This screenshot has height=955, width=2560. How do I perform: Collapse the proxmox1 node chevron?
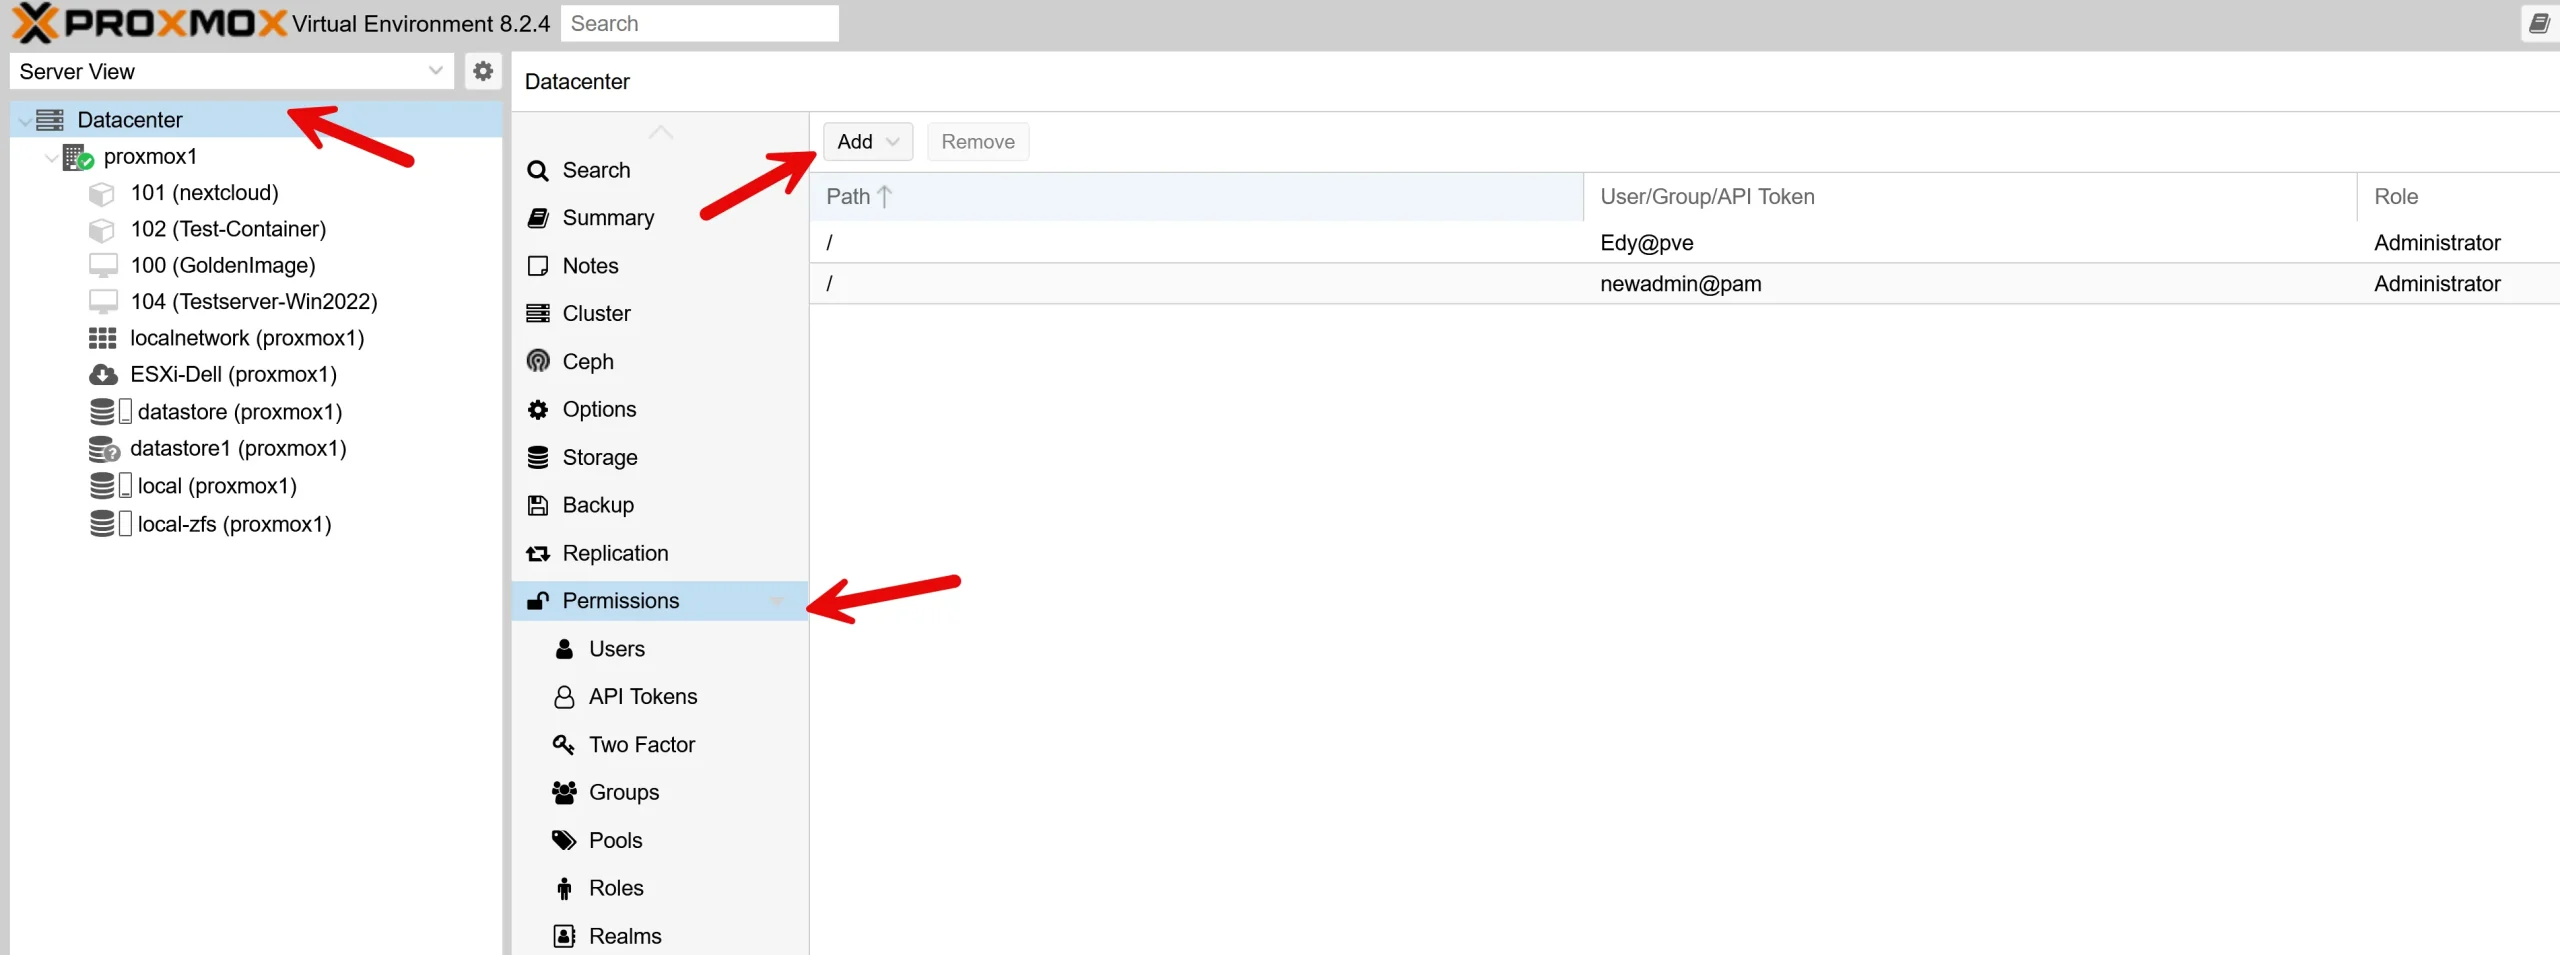pyautogui.click(x=50, y=156)
